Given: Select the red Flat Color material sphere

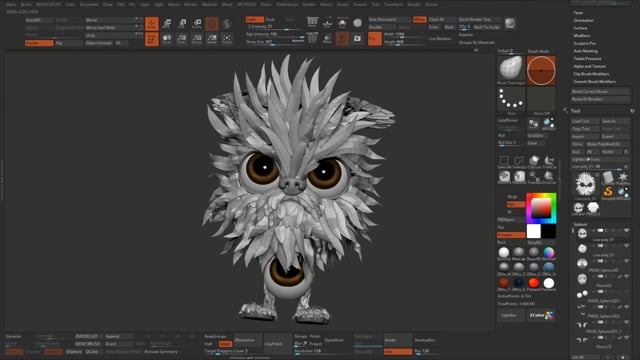Looking at the screenshot, I should [x=533, y=283].
